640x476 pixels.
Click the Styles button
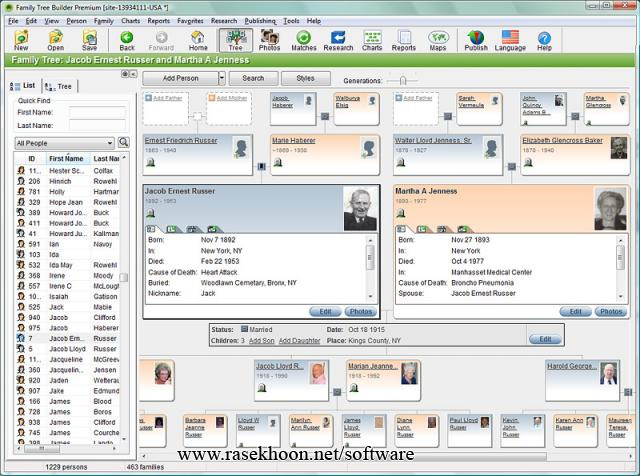pyautogui.click(x=305, y=78)
